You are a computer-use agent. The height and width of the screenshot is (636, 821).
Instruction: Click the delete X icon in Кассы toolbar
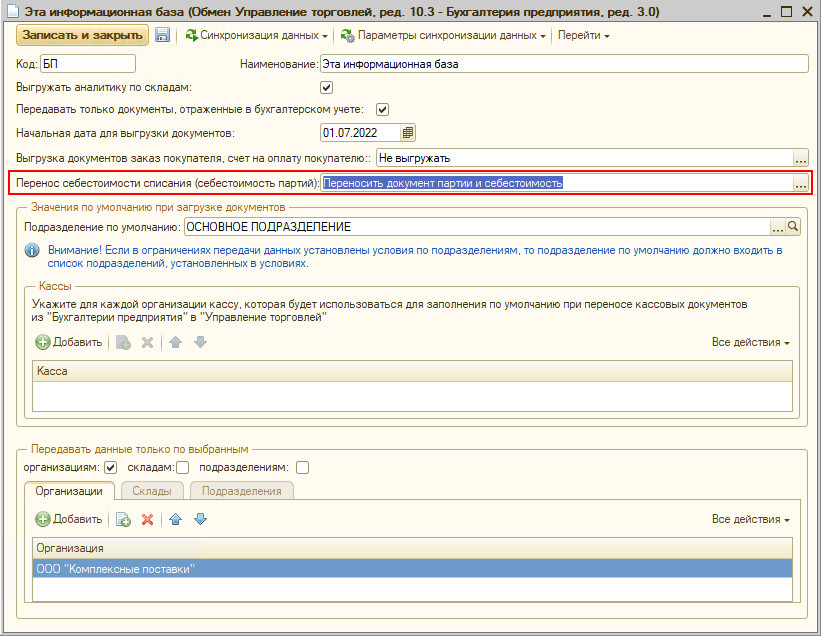(x=148, y=342)
